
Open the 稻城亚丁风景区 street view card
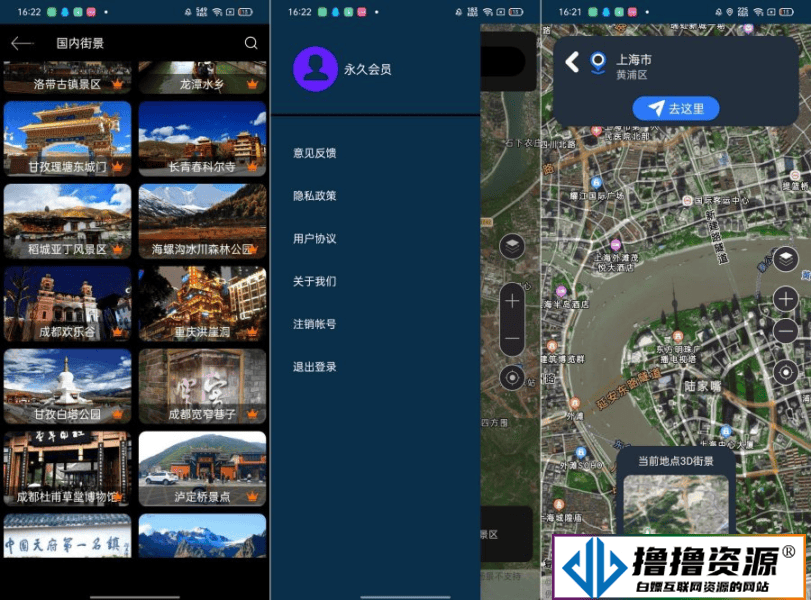tap(68, 221)
